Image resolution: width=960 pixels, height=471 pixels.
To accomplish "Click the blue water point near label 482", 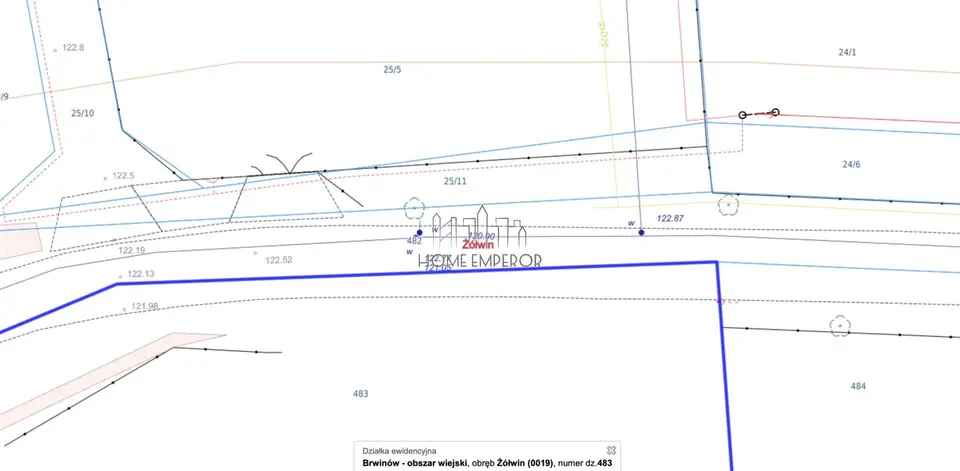I will (x=419, y=233).
